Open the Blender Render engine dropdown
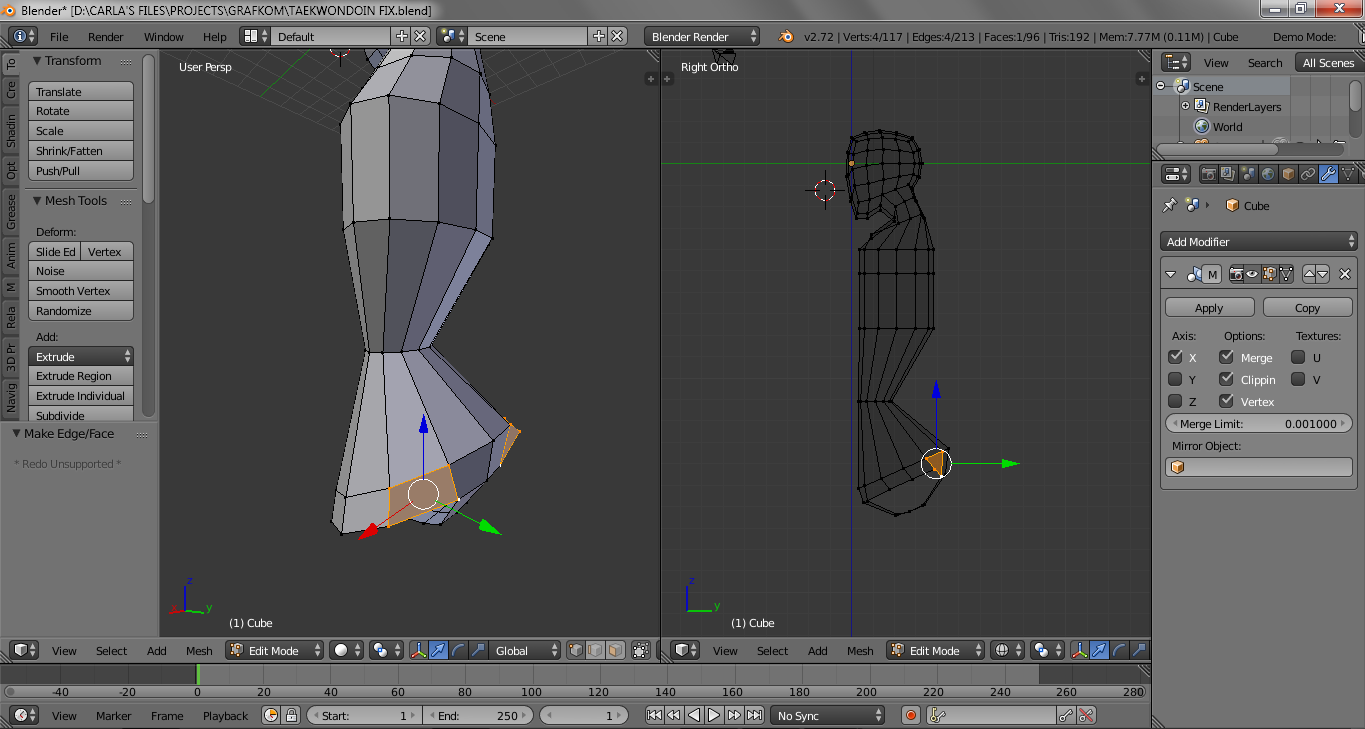This screenshot has height=729, width=1365. pyautogui.click(x=701, y=37)
